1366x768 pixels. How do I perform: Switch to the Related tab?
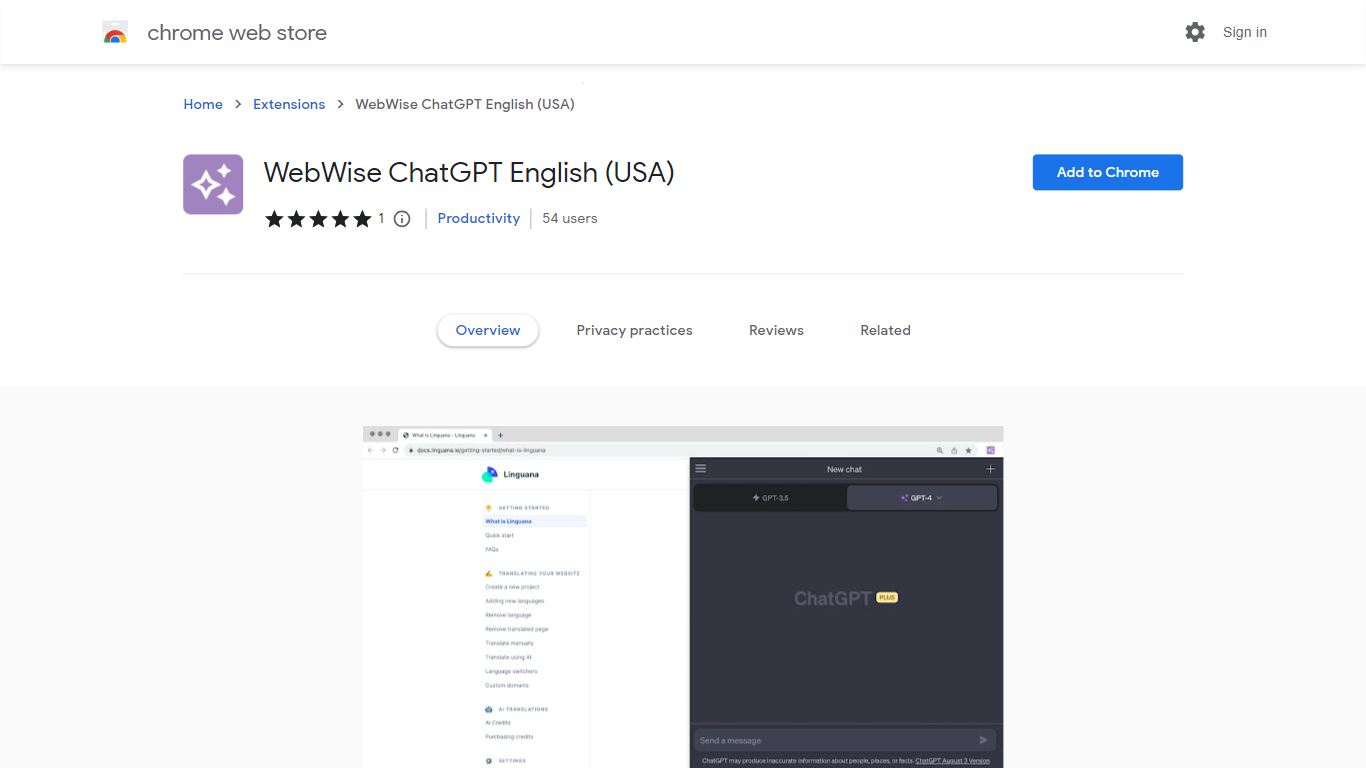coord(885,330)
